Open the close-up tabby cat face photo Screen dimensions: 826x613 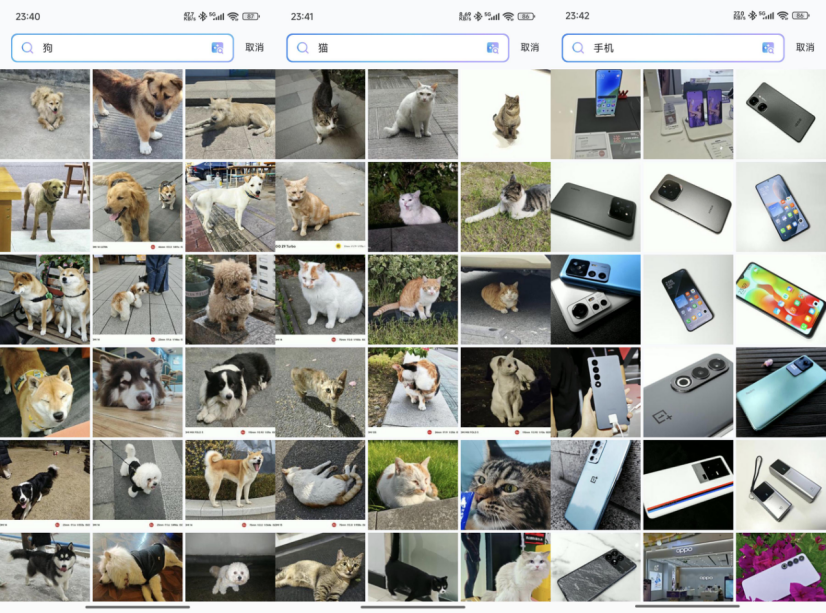[x=506, y=485]
